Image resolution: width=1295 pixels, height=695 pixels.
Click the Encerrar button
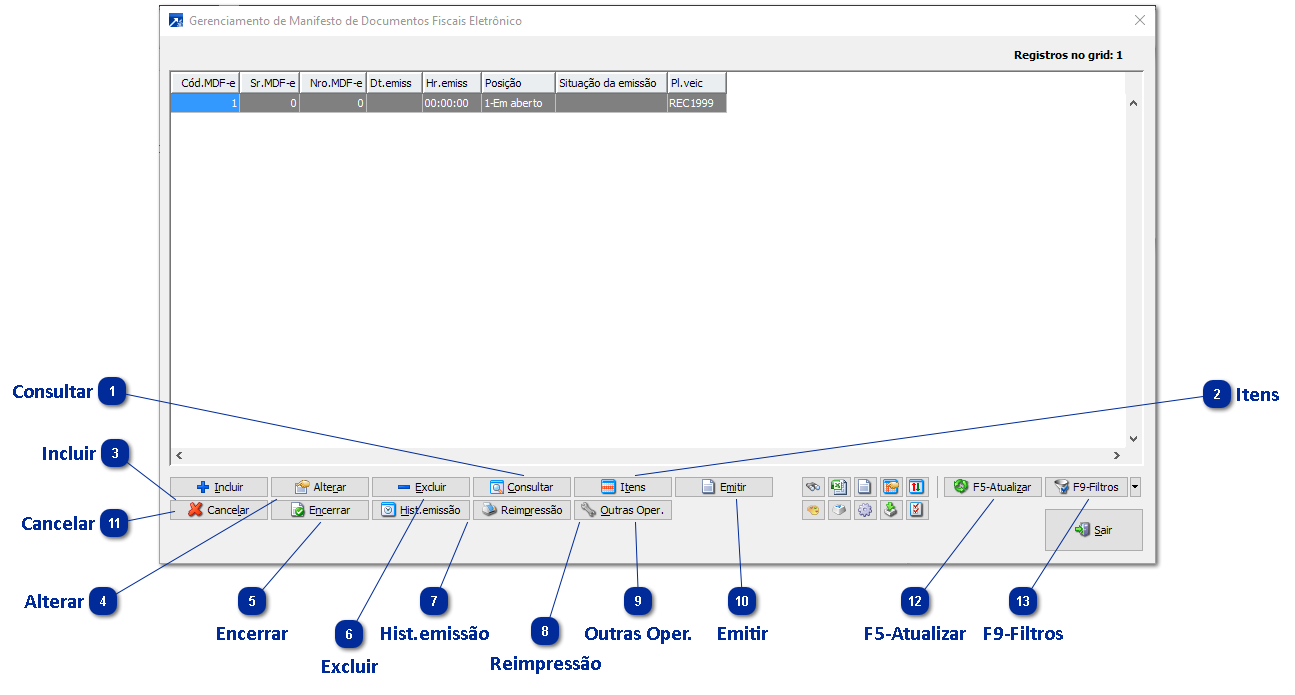[320, 510]
